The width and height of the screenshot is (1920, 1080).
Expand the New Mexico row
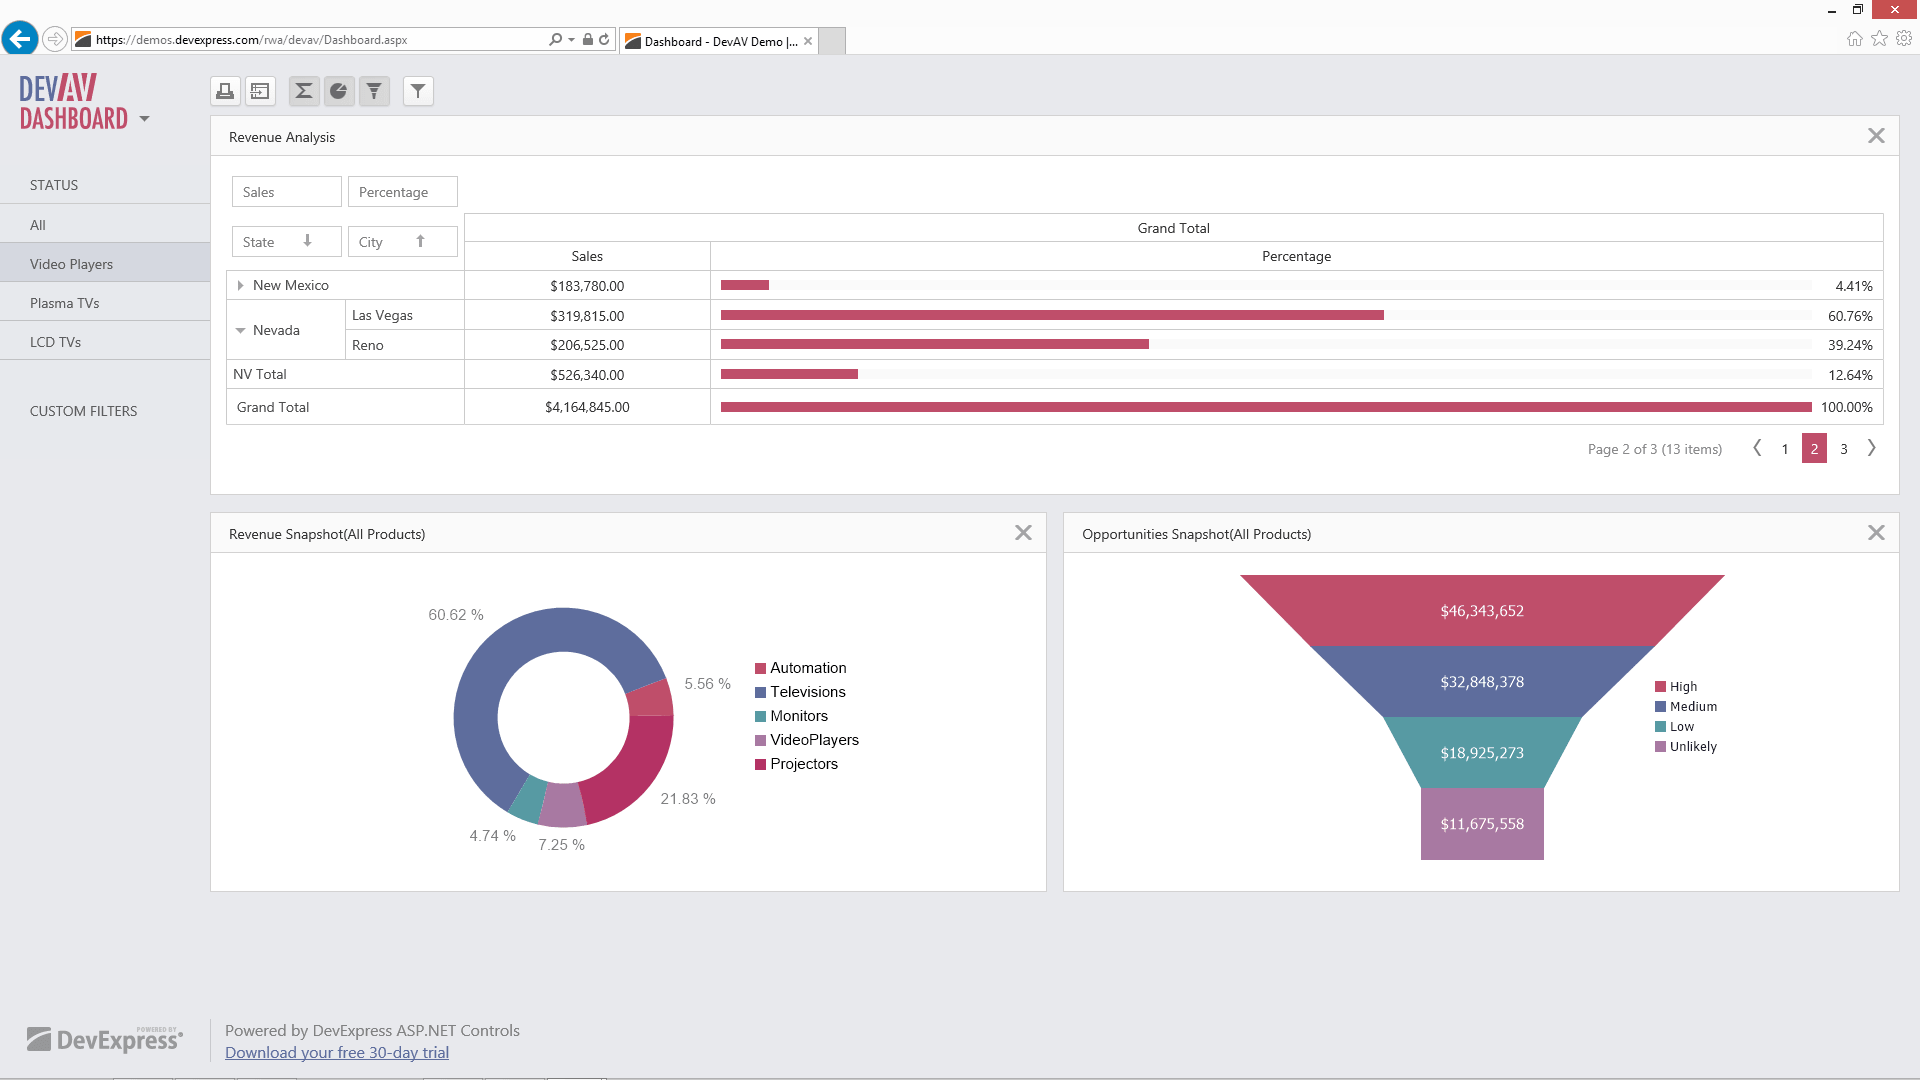tap(240, 285)
